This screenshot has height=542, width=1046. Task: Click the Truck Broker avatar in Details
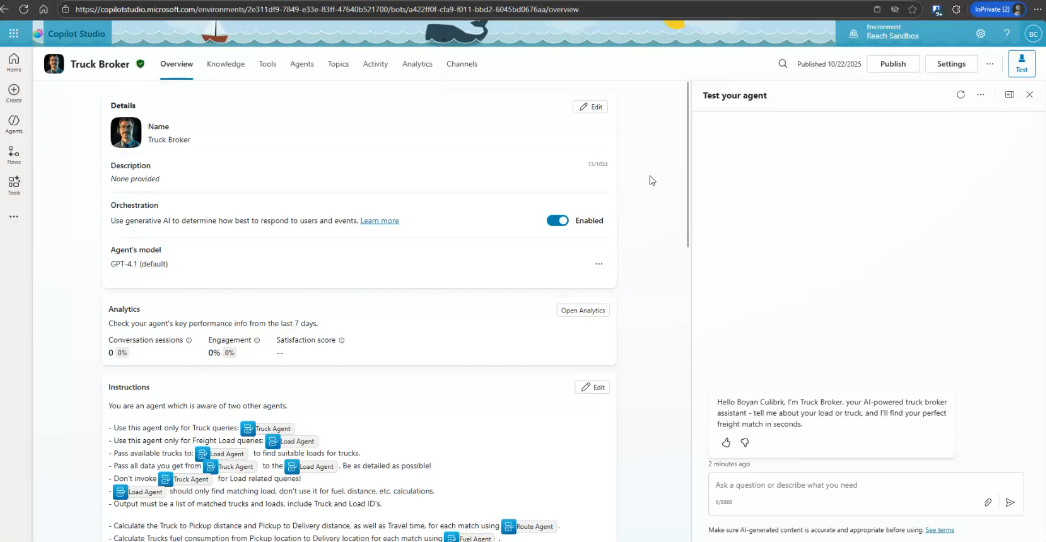(x=126, y=132)
